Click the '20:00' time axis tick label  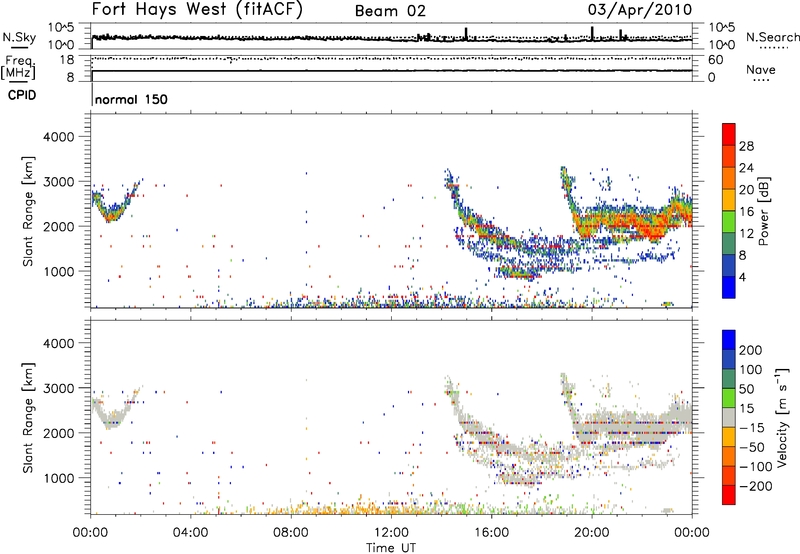592,533
